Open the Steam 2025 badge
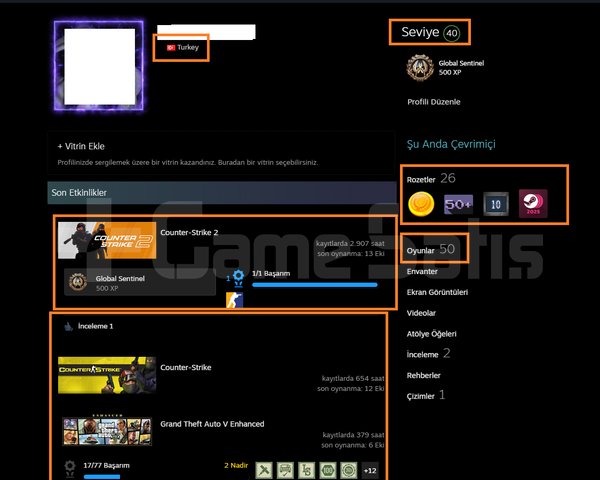 click(x=533, y=204)
